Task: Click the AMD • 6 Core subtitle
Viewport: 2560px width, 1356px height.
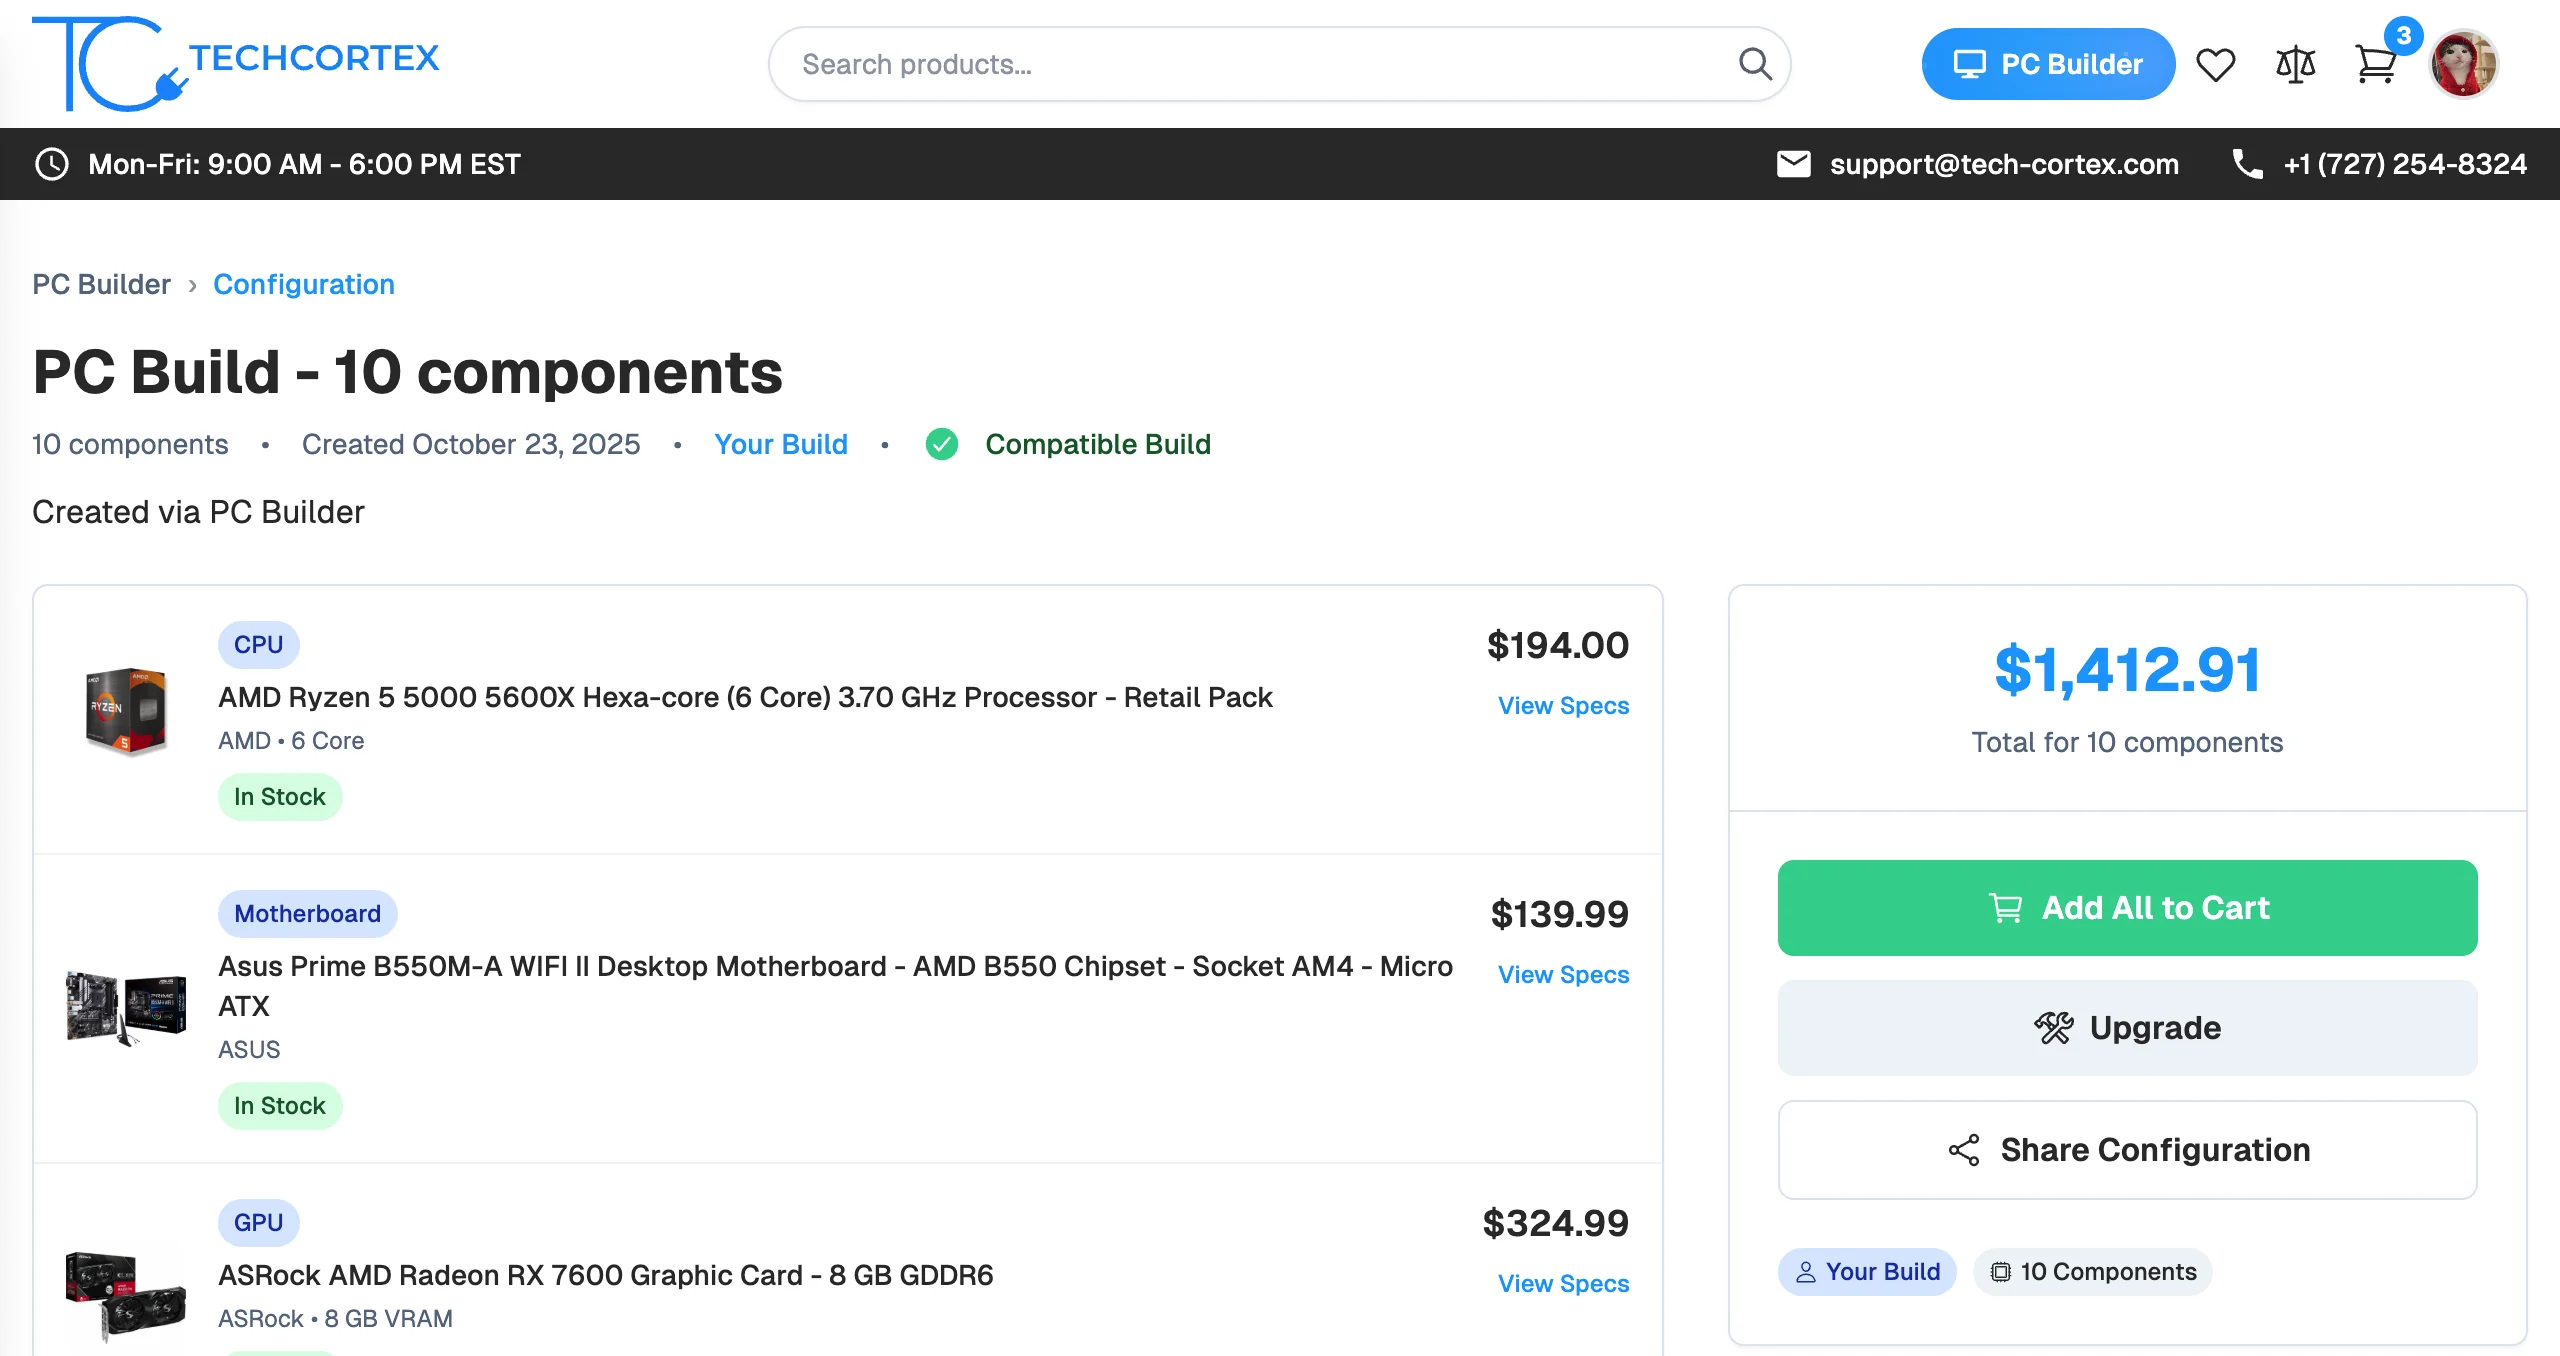Action: pyautogui.click(x=291, y=741)
